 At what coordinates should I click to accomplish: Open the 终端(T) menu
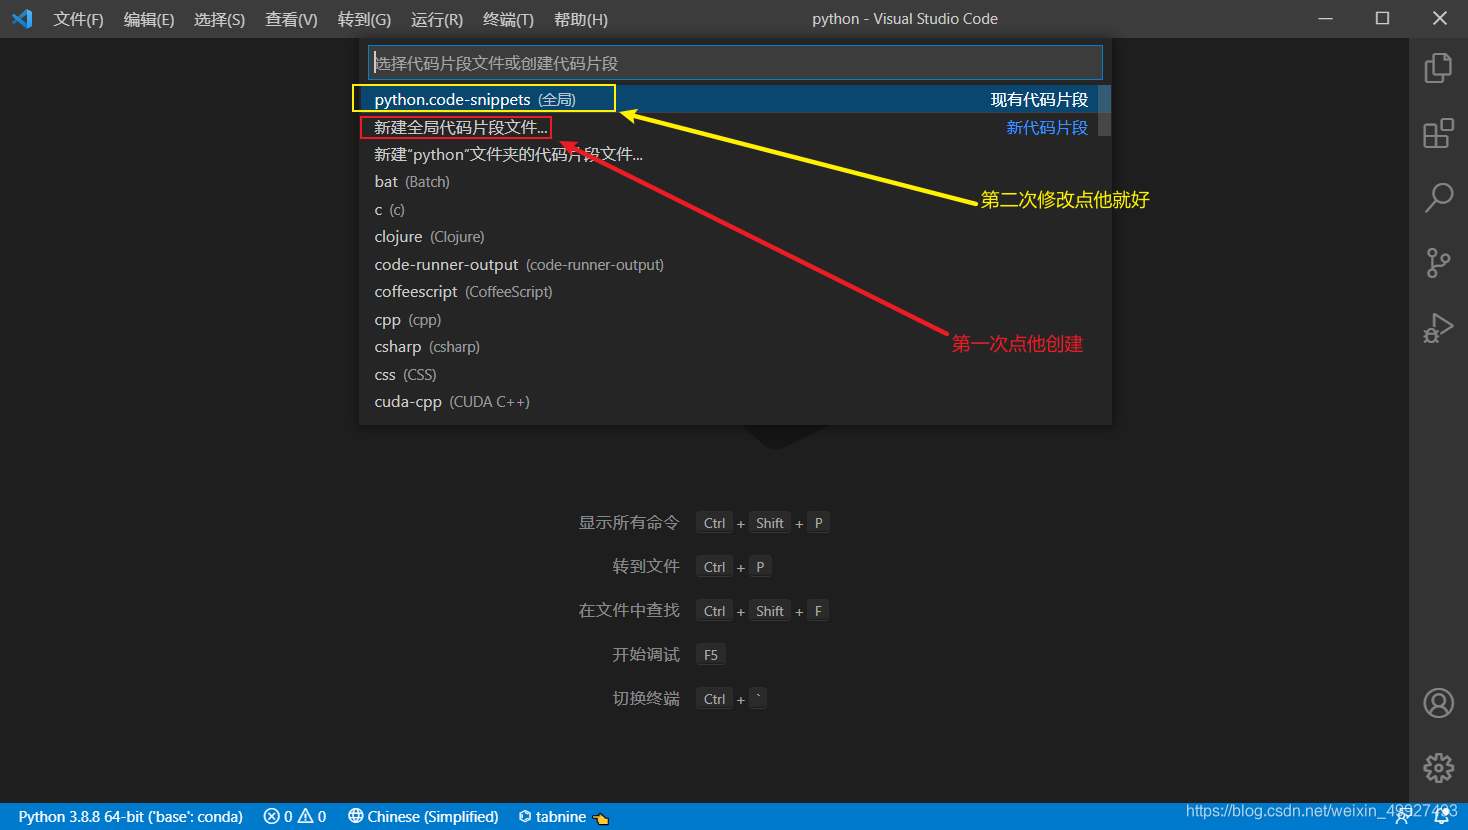pyautogui.click(x=508, y=20)
